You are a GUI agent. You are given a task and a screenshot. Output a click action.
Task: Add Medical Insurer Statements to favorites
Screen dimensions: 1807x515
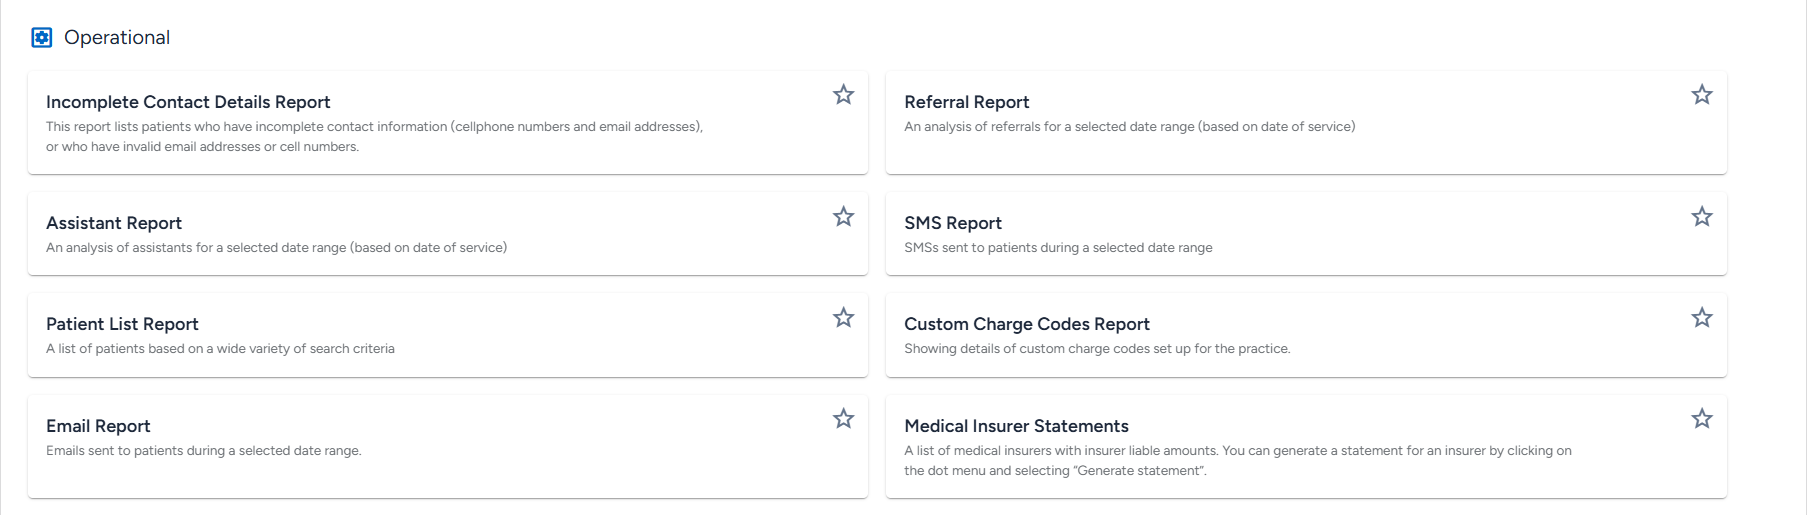[x=1701, y=419]
